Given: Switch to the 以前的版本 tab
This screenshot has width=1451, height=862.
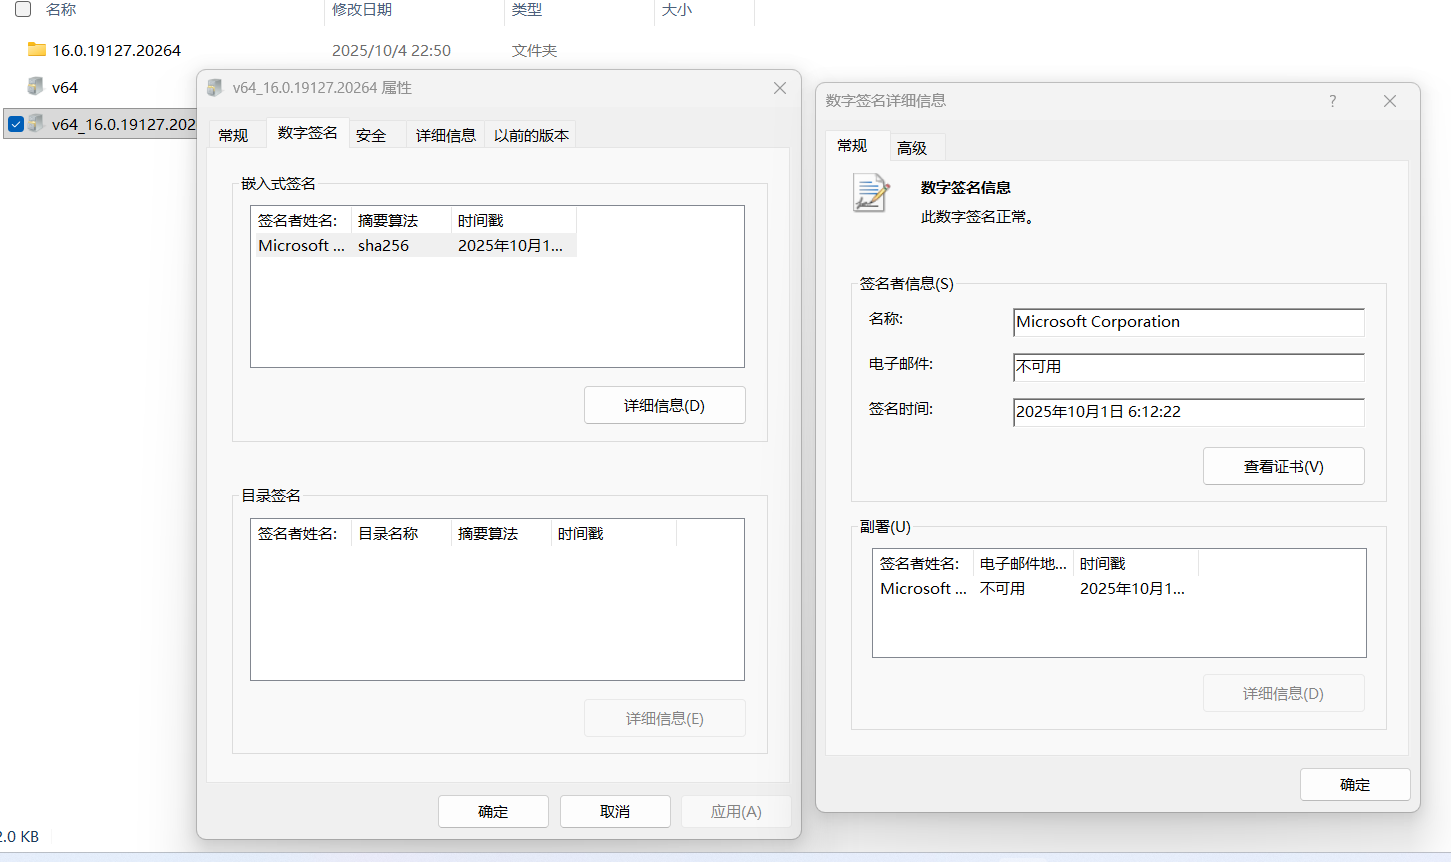Looking at the screenshot, I should 531,135.
